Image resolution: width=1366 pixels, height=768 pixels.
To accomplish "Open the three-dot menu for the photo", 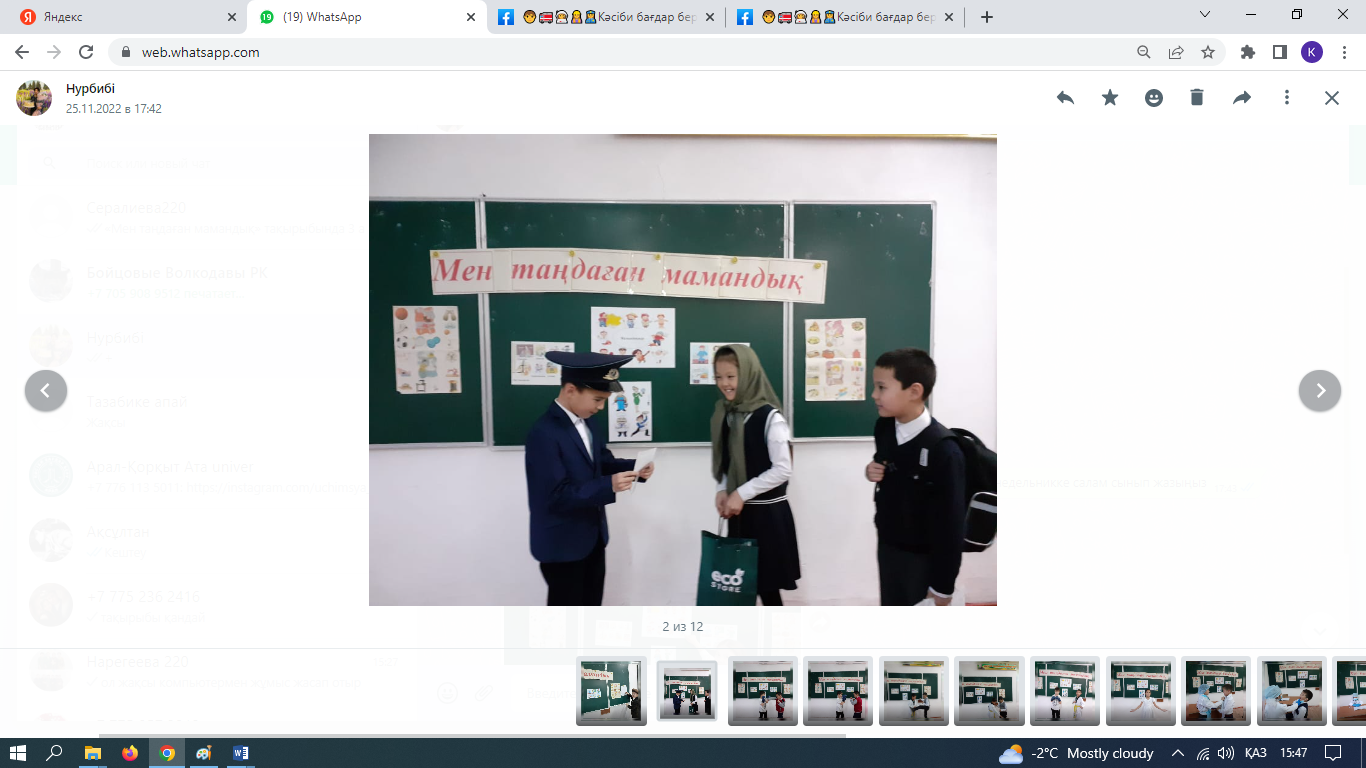I will pyautogui.click(x=1287, y=97).
